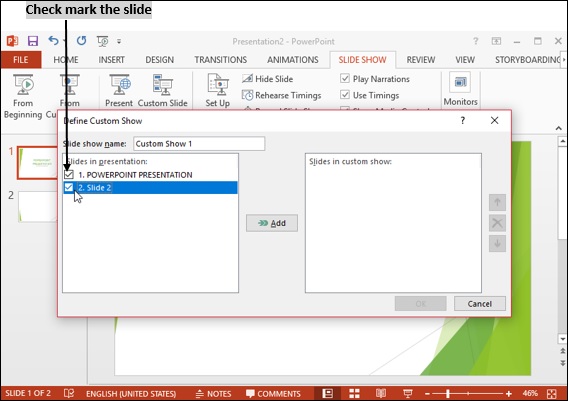Select the 2. Slide 2 list row
The image size is (568, 401).
click(150, 188)
